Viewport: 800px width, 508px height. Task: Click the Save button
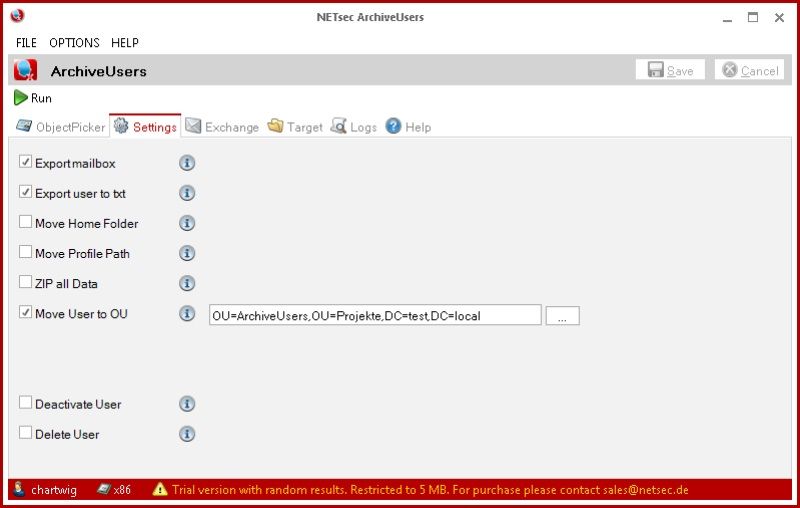(x=670, y=70)
